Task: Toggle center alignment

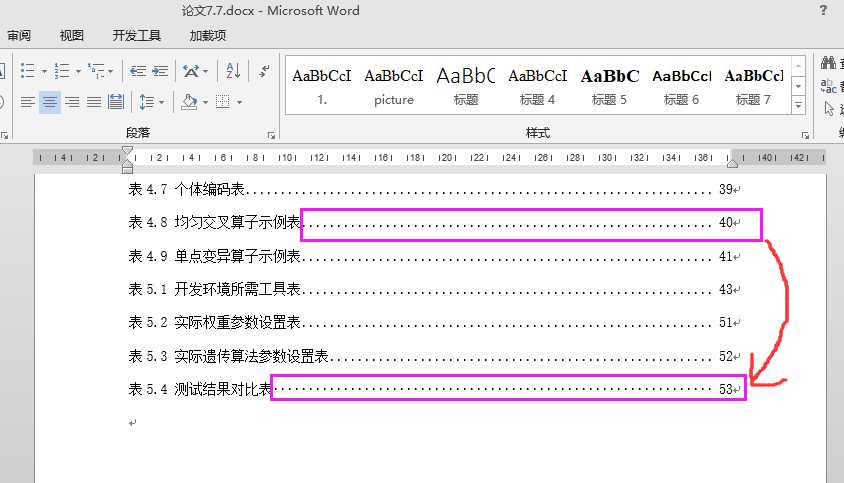Action: click(50, 102)
